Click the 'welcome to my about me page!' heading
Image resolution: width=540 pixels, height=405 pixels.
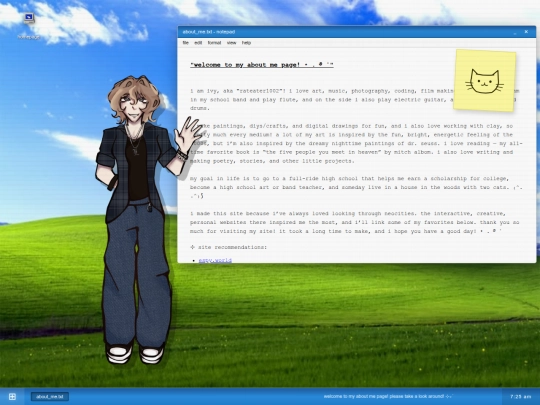262,65
